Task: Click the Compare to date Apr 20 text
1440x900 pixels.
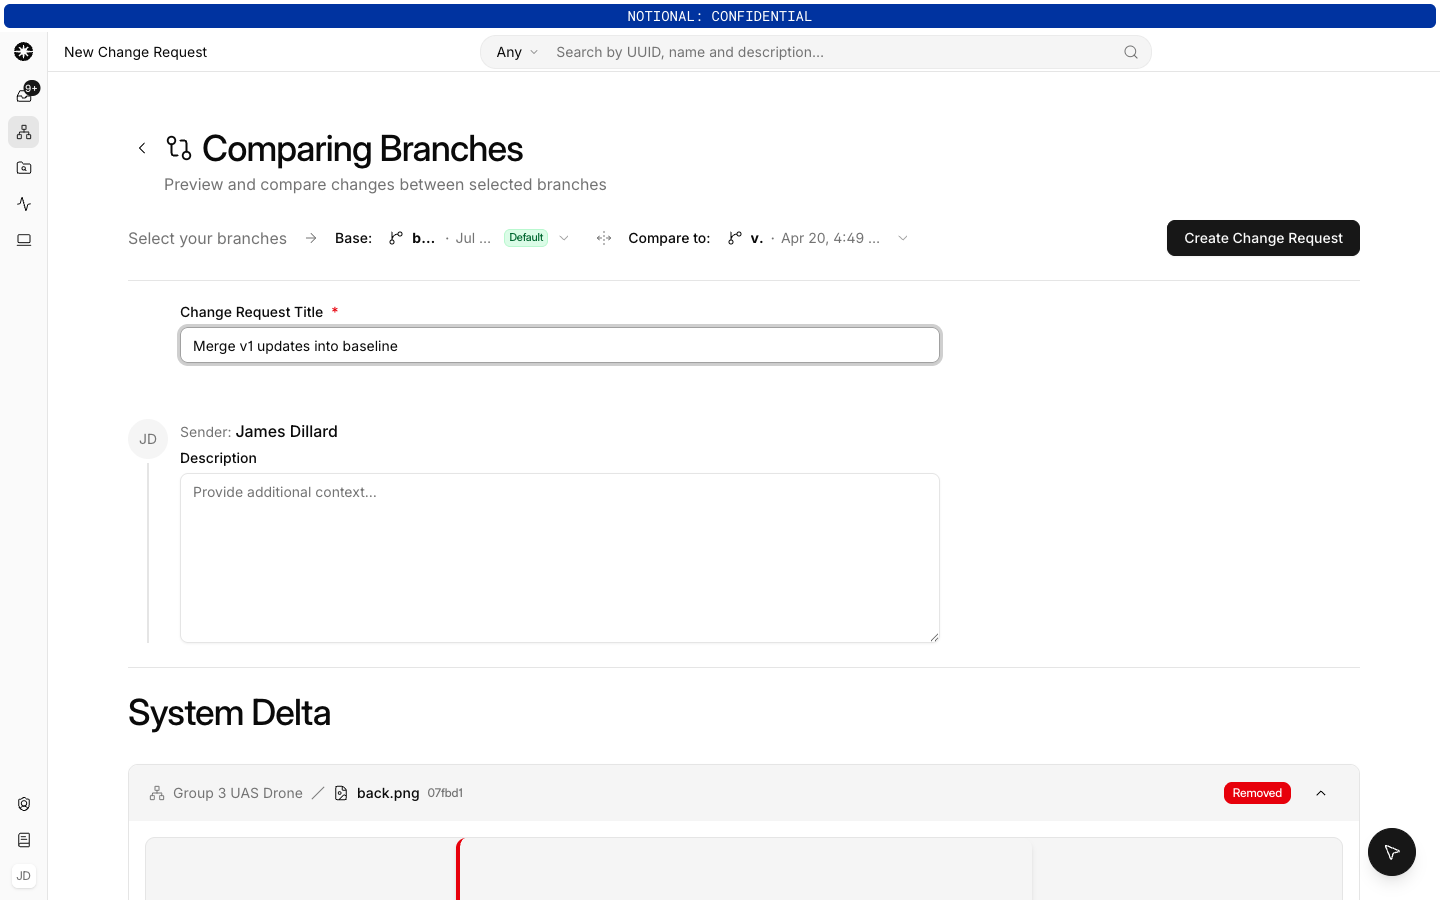Action: (x=830, y=238)
